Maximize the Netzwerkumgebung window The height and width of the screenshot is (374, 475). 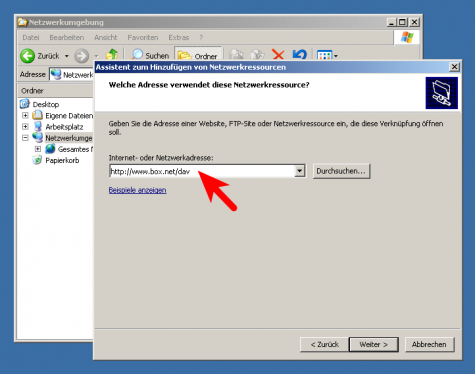403,22
